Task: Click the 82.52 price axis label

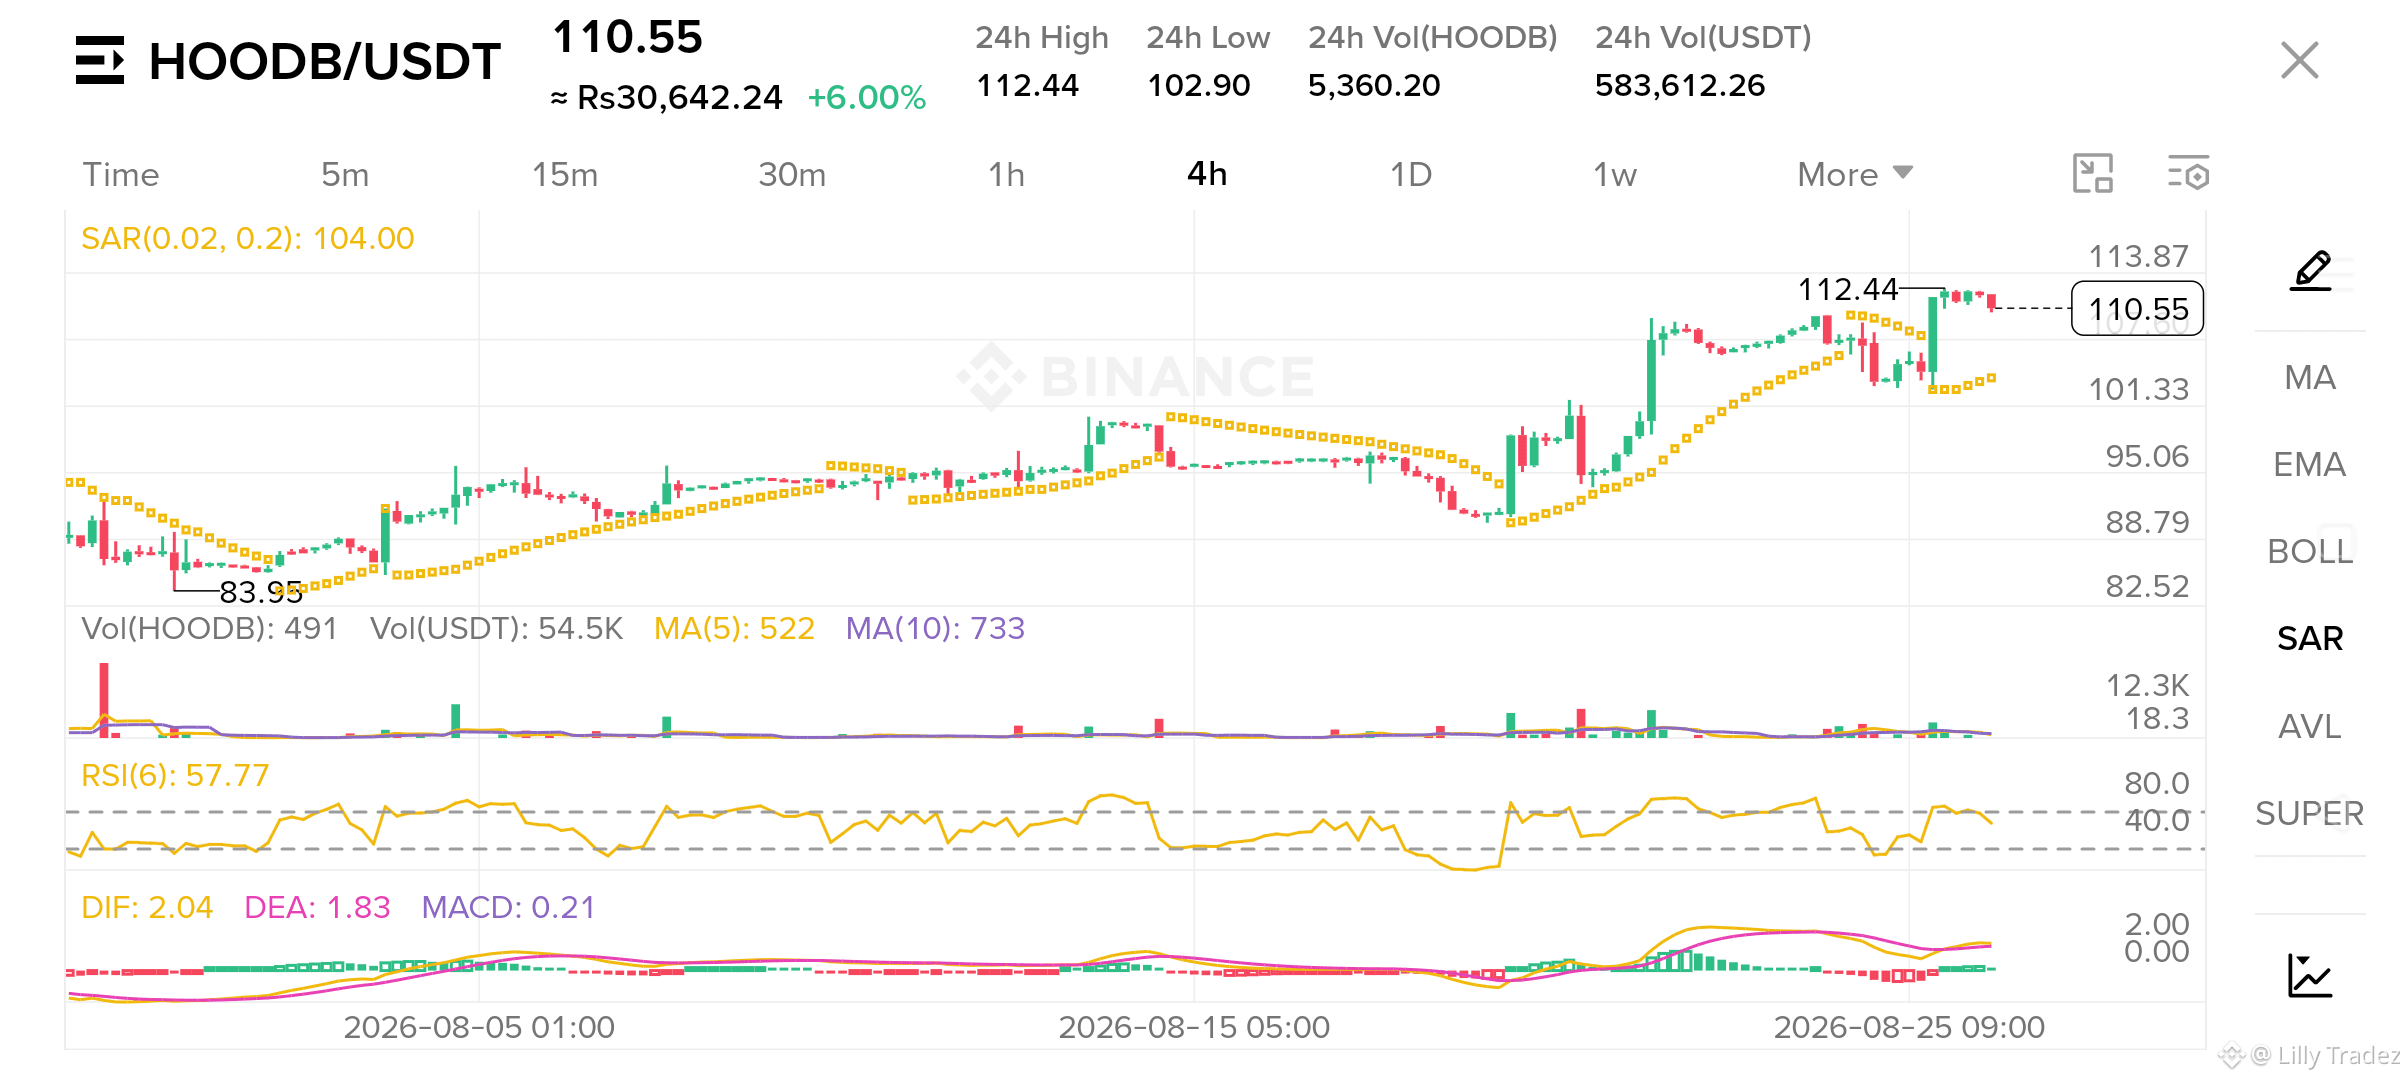Action: point(2146,586)
